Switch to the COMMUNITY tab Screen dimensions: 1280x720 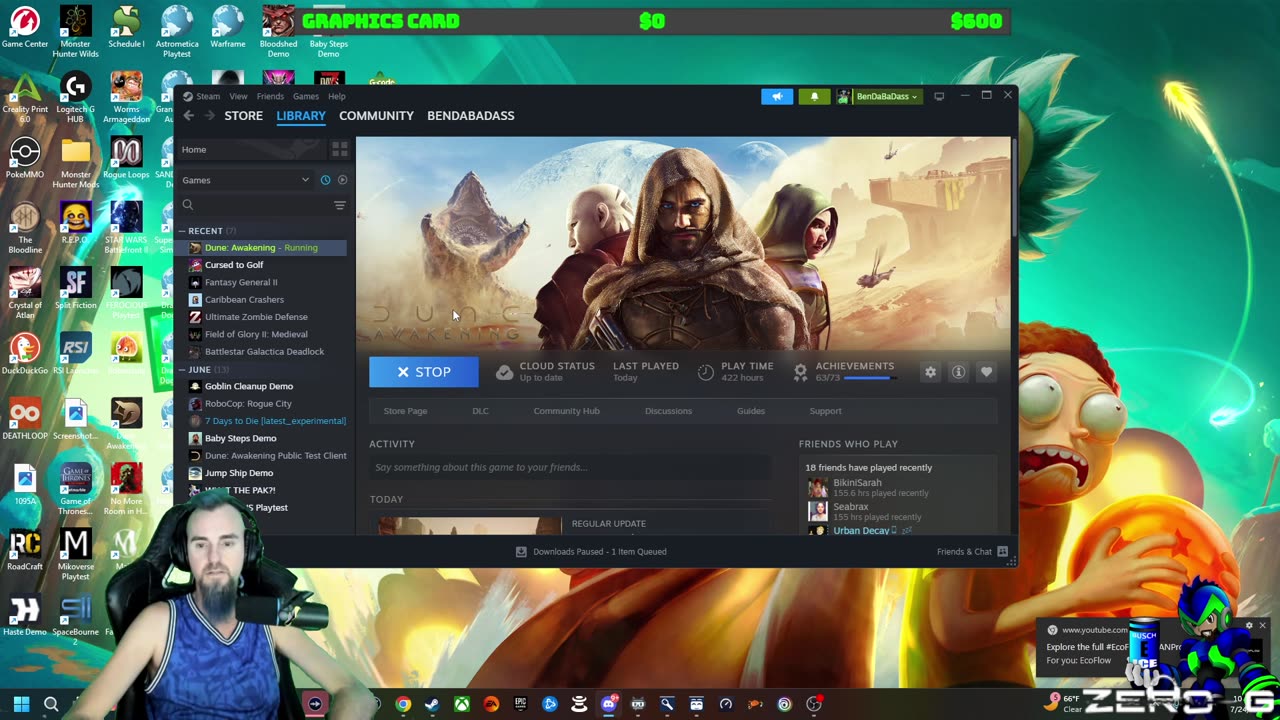pyautogui.click(x=376, y=116)
